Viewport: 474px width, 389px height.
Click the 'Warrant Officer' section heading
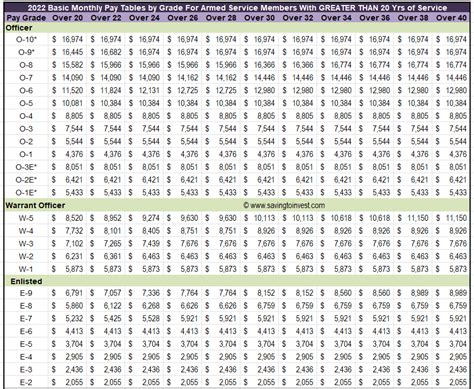coord(35,205)
